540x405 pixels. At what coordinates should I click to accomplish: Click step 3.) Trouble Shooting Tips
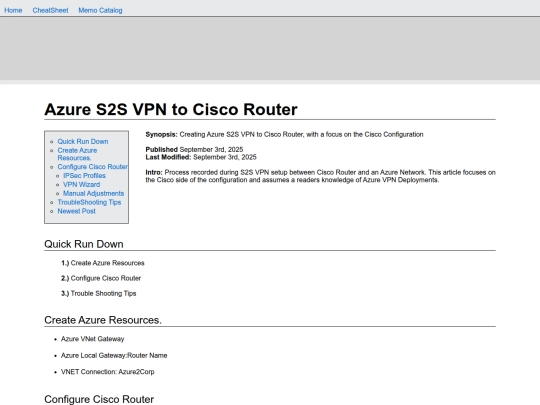click(x=98, y=293)
